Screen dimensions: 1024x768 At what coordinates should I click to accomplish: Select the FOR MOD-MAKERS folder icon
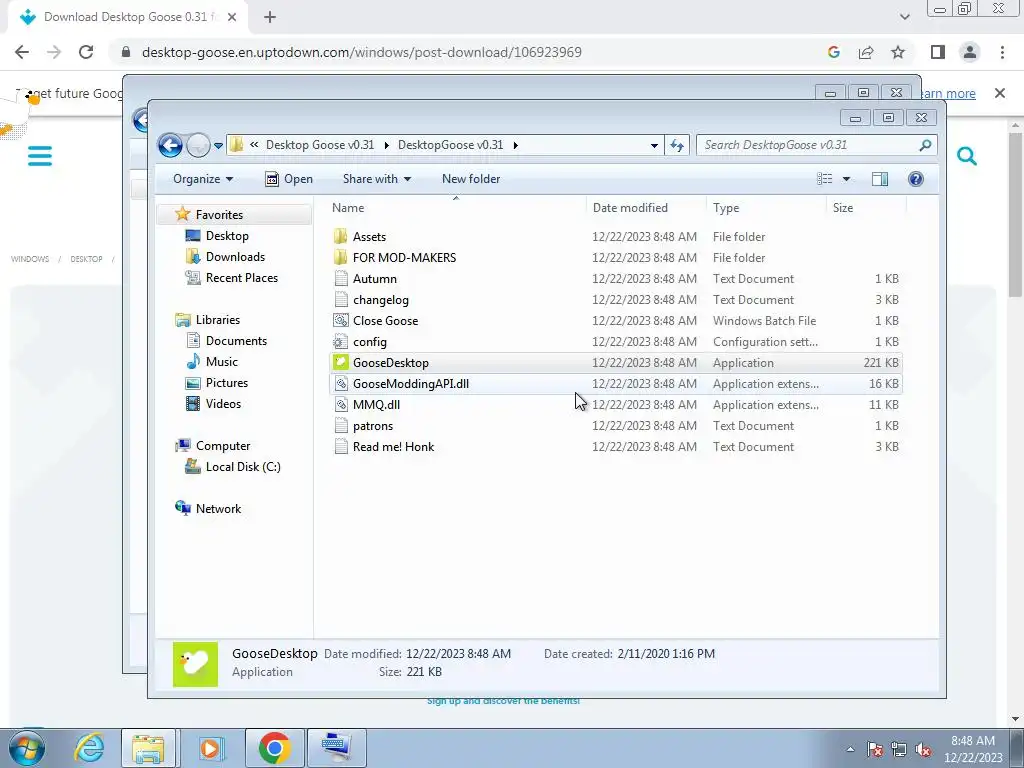340,257
